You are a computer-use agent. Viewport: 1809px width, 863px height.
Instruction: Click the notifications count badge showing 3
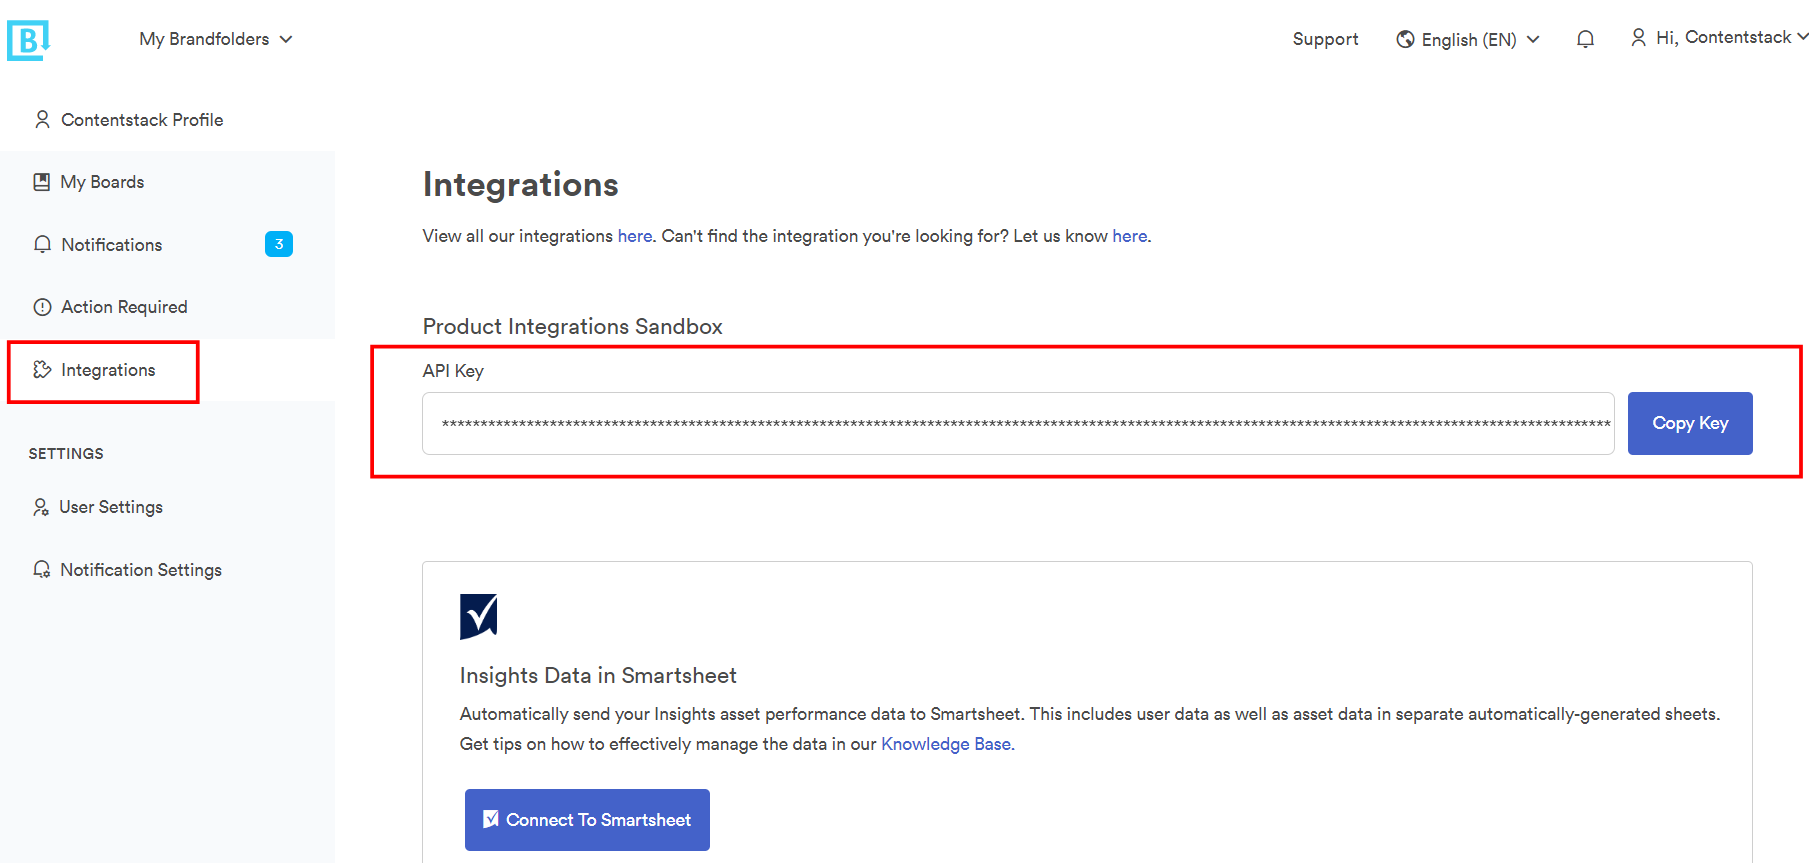[x=279, y=244]
